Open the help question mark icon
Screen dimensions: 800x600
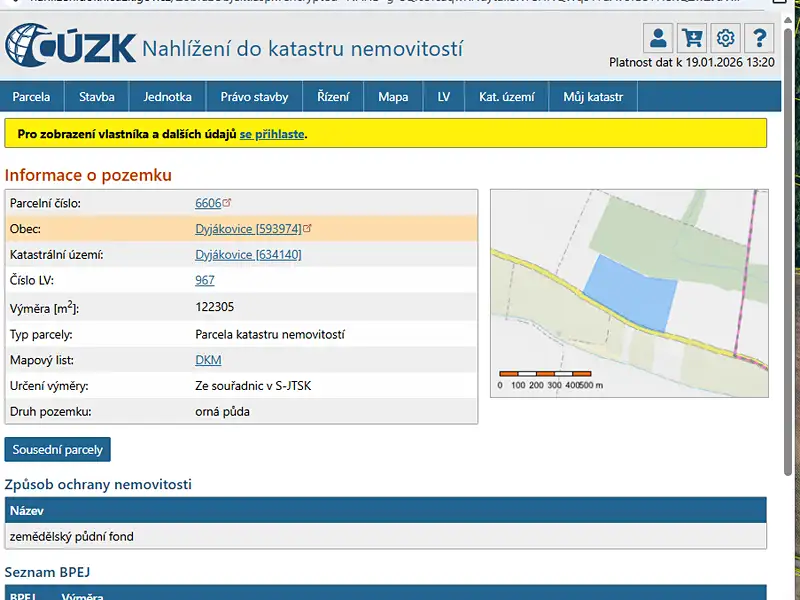pos(759,38)
